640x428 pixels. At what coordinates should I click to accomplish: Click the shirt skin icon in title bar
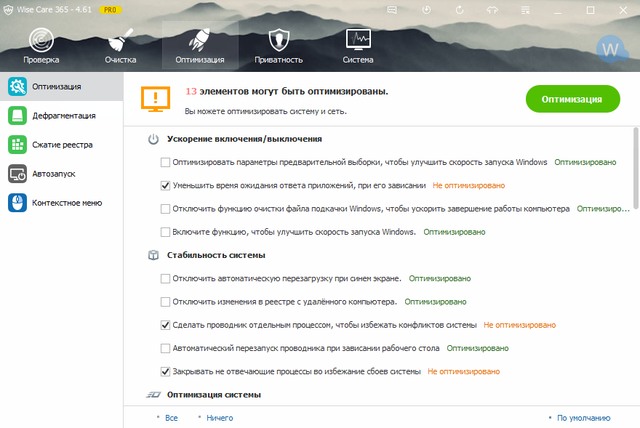pos(492,10)
